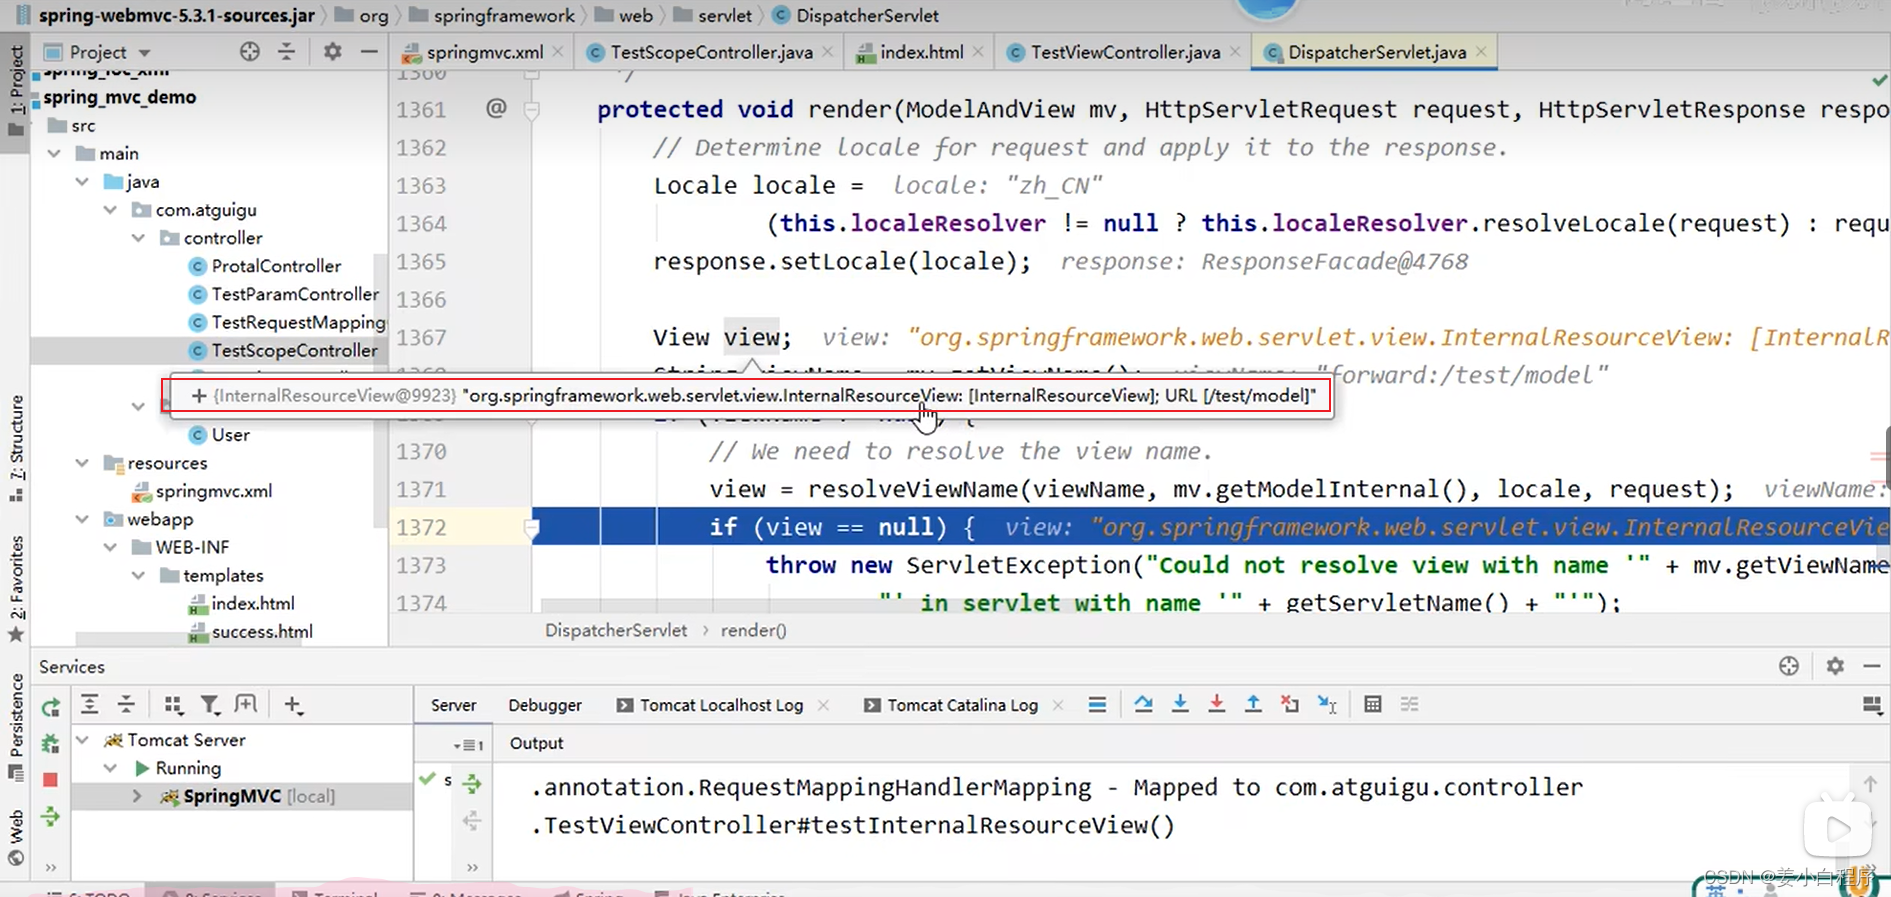Stop the running Tomcat server (red square)
The image size is (1891, 897).
tap(50, 779)
